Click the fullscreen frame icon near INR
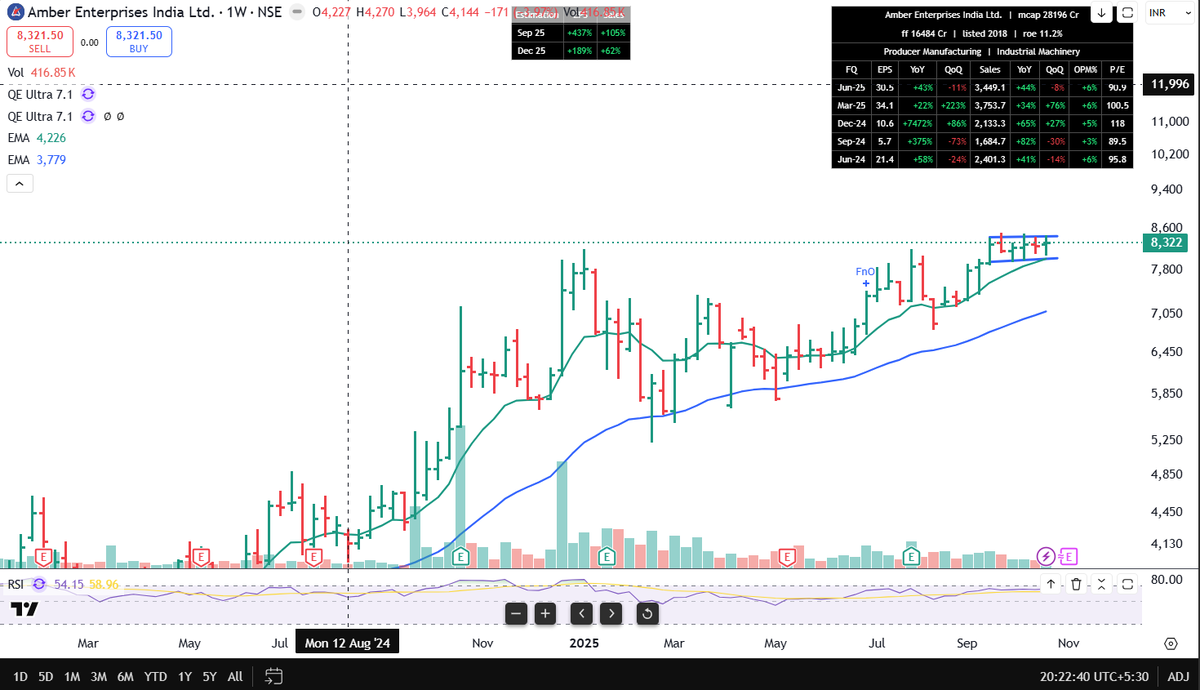Screen dimensions: 1200x690 pos(1126,13)
